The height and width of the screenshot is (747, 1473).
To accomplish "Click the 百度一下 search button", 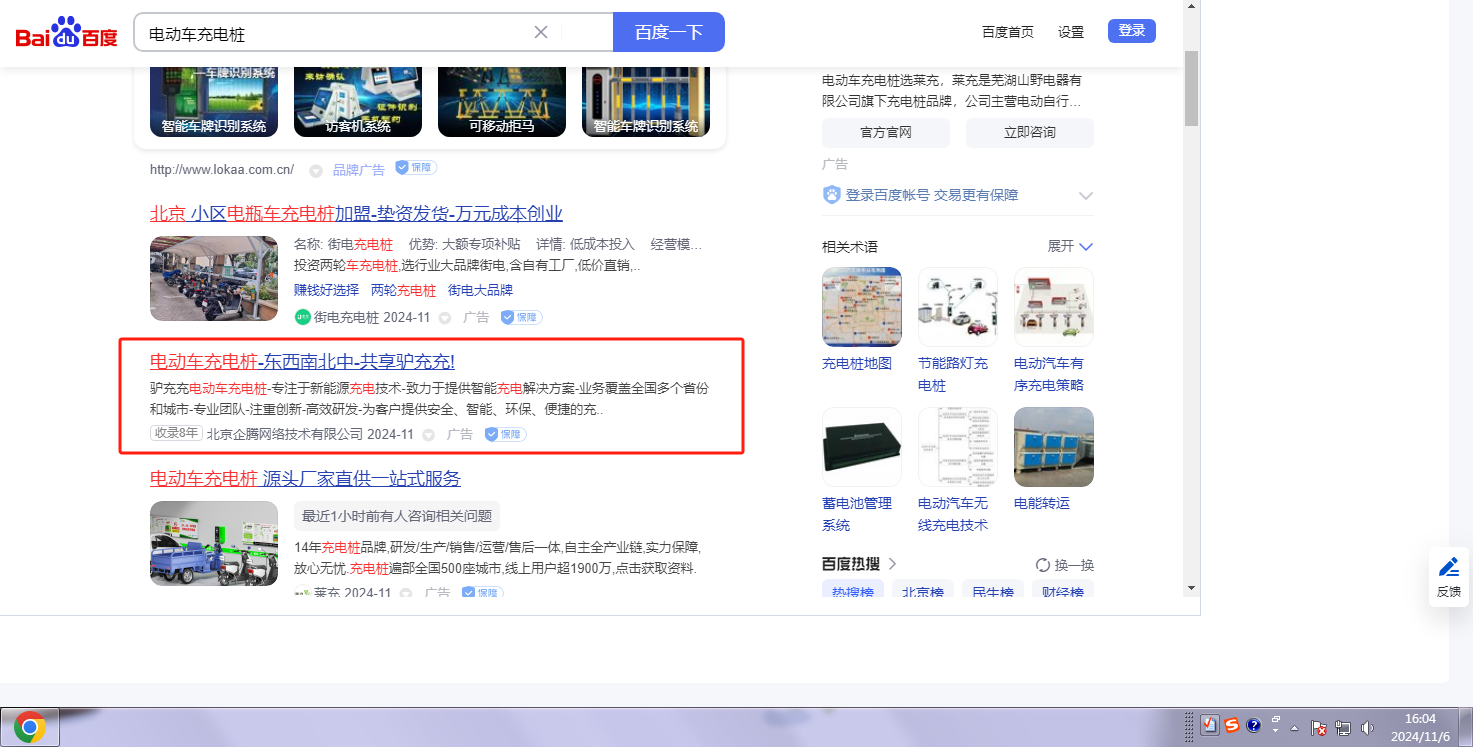I will coord(669,32).
